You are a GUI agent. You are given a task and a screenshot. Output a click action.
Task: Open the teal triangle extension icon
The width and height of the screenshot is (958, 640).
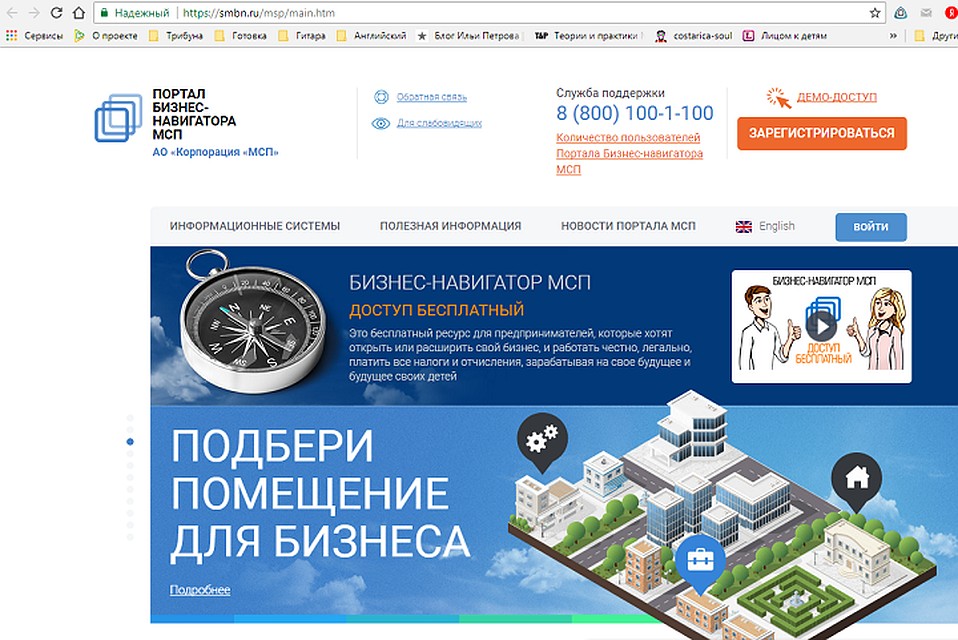900,13
